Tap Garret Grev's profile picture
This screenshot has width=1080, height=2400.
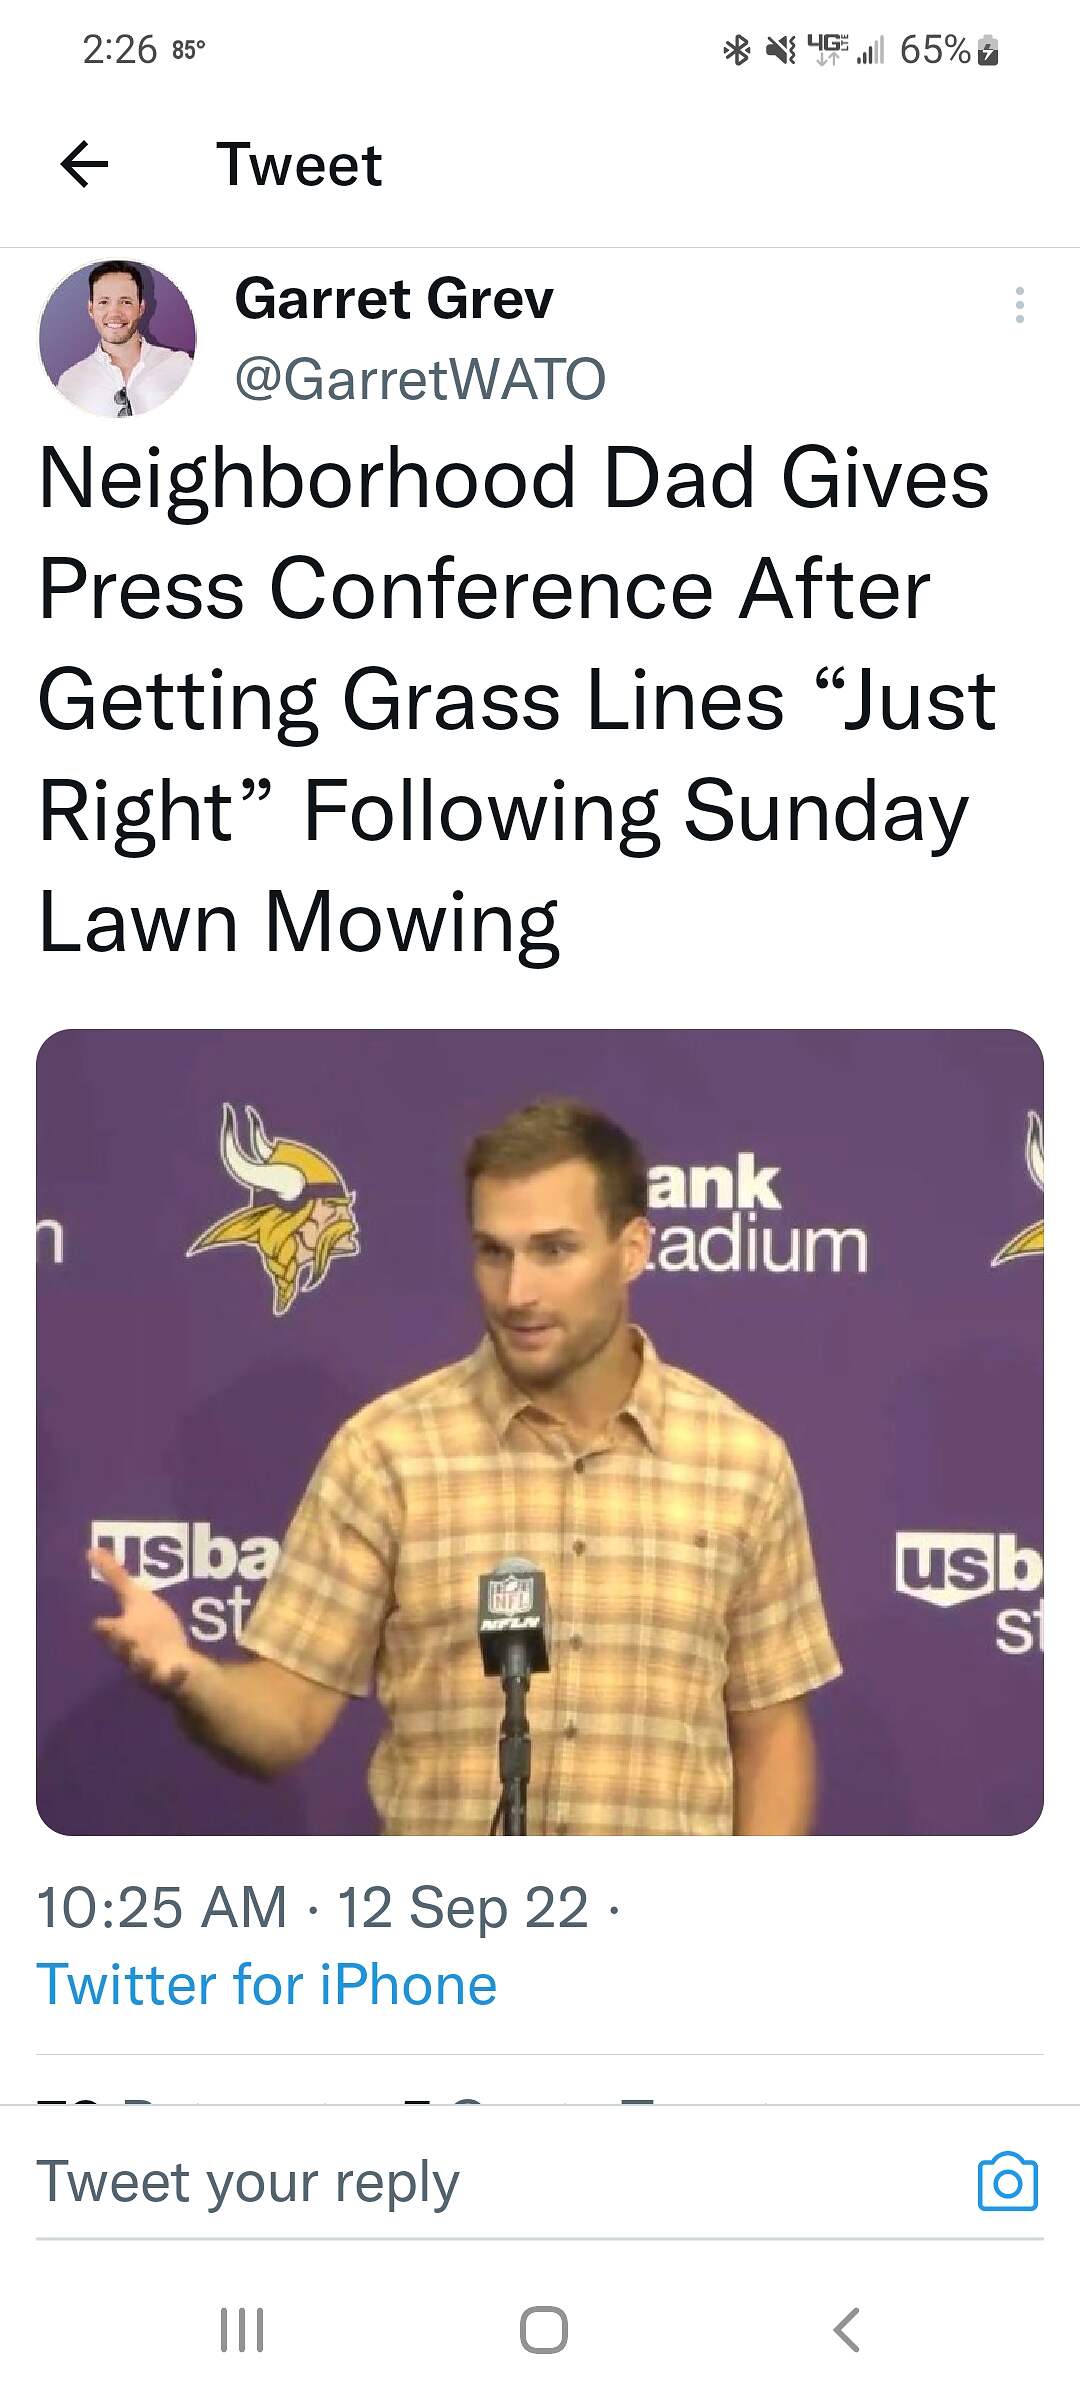(117, 338)
